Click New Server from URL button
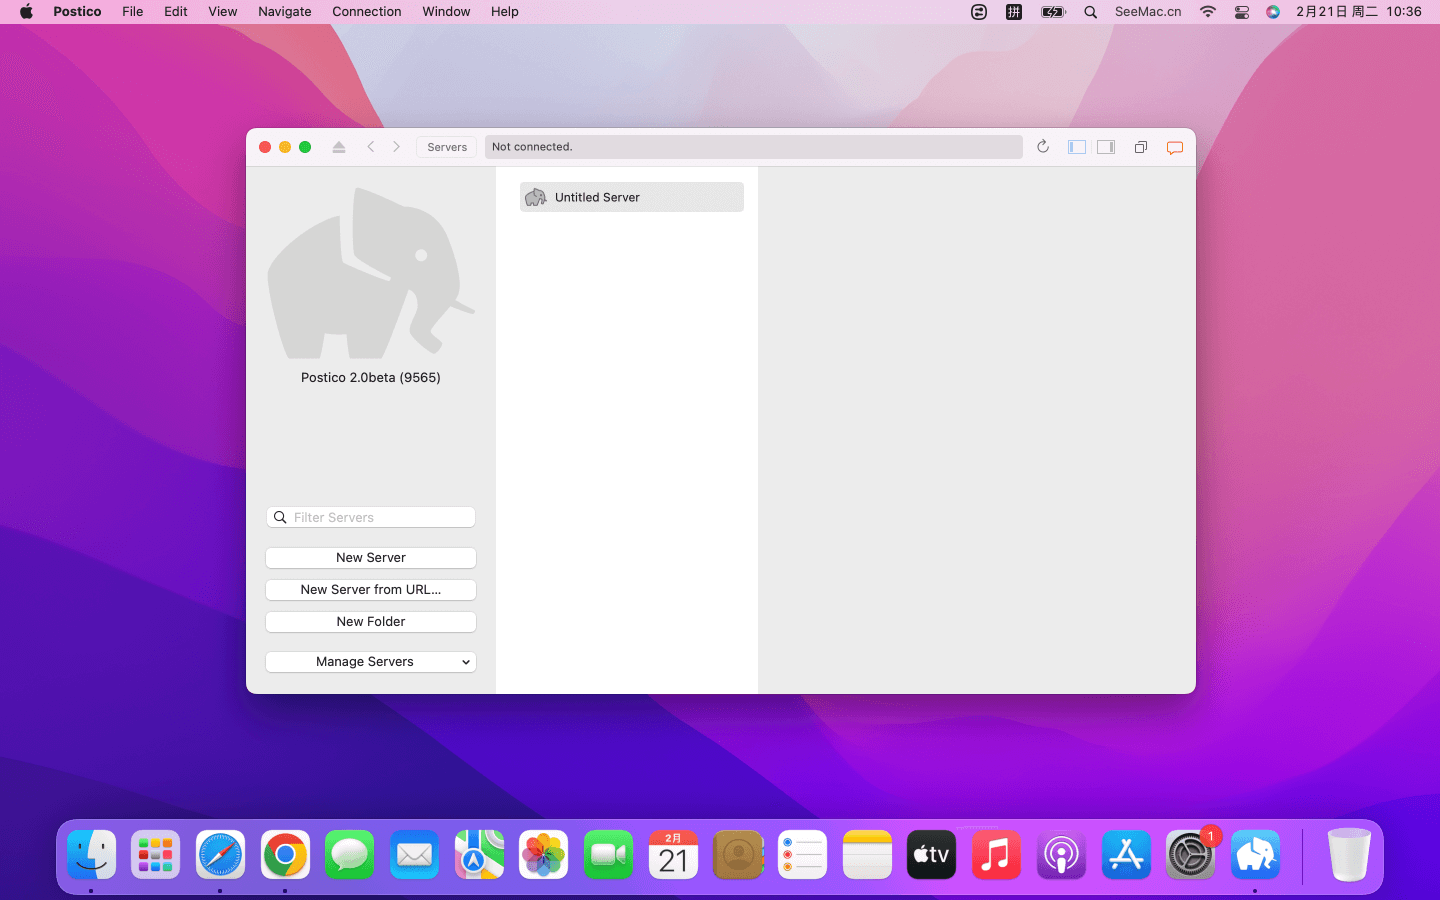Image resolution: width=1440 pixels, height=900 pixels. 371,590
